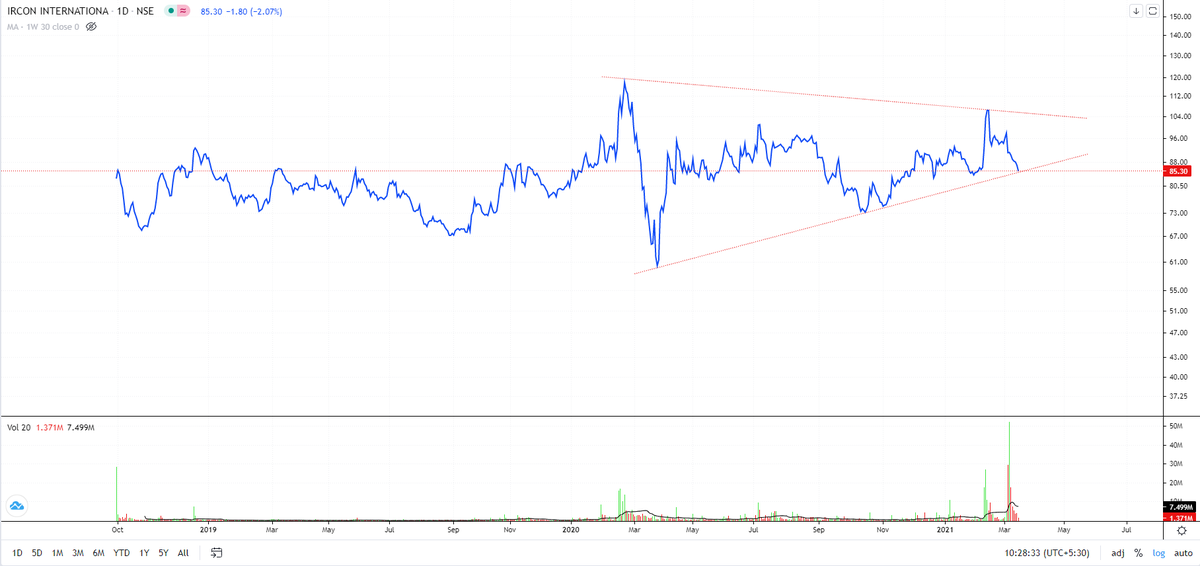
Task: Click the 2020 label on the time axis
Action: [571, 531]
